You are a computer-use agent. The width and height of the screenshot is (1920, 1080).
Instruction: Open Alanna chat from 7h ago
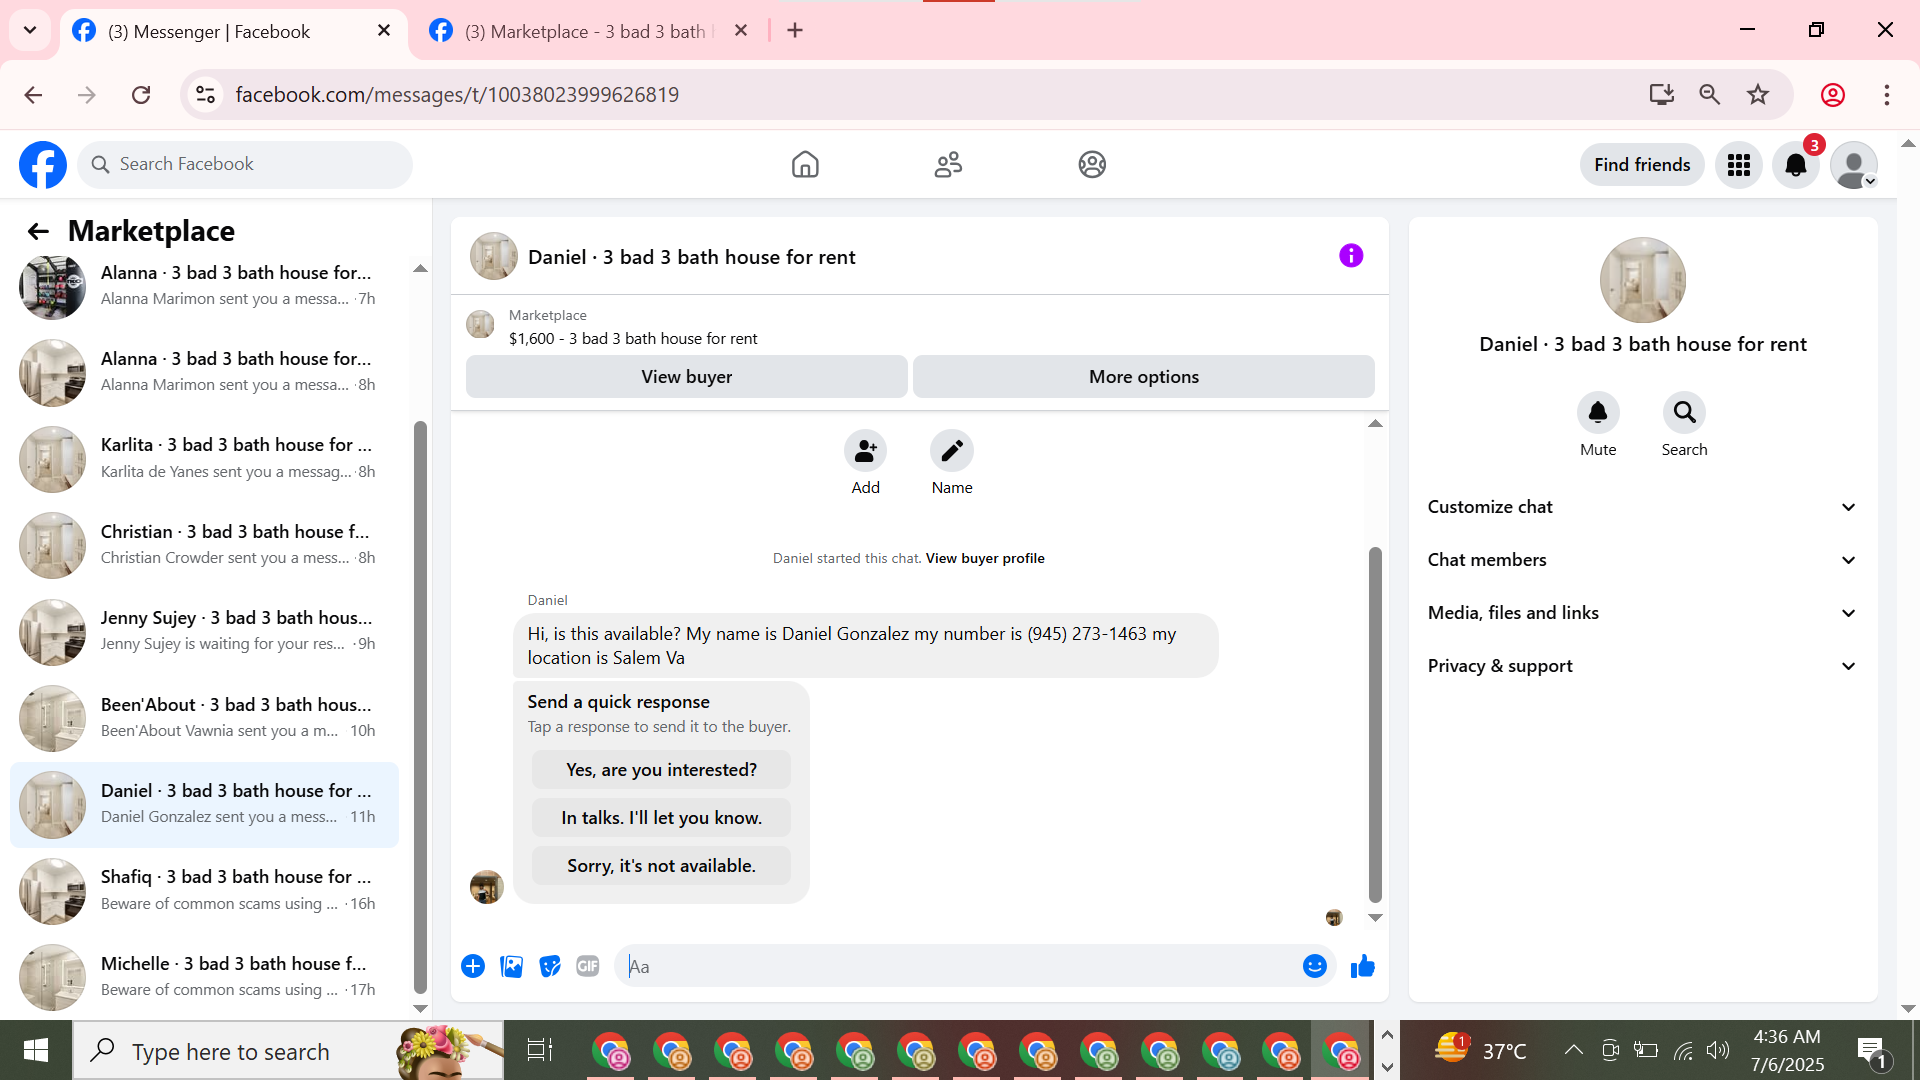coord(204,286)
